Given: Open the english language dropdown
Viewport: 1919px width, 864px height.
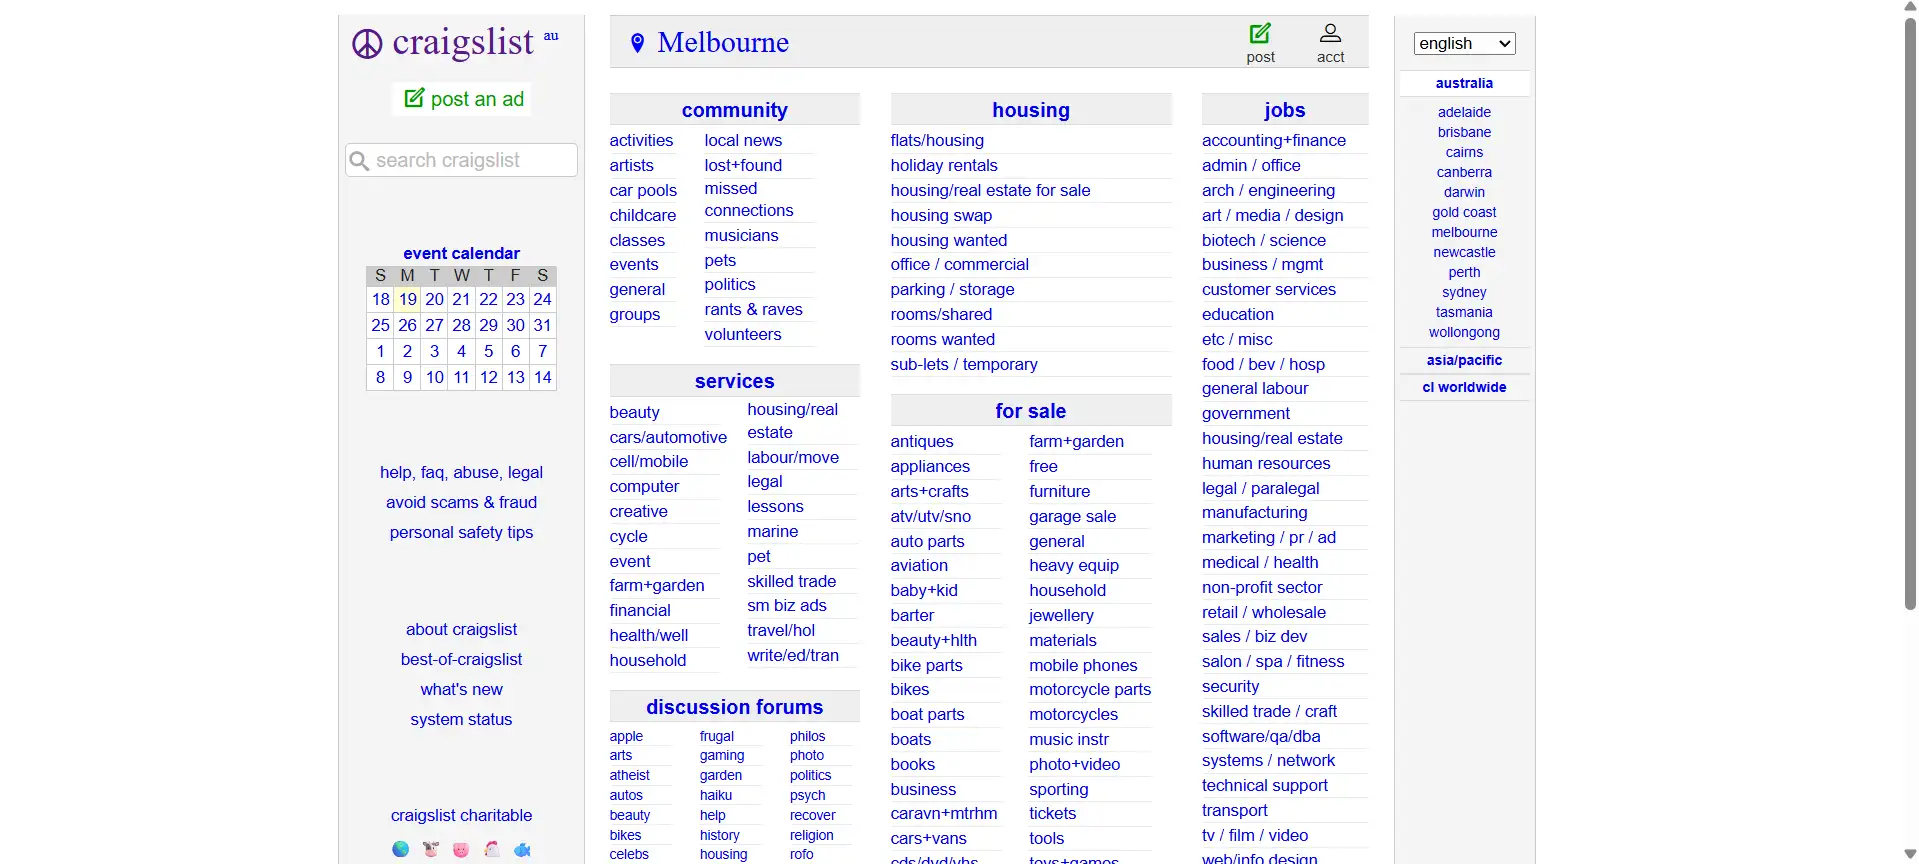Looking at the screenshot, I should [x=1464, y=43].
